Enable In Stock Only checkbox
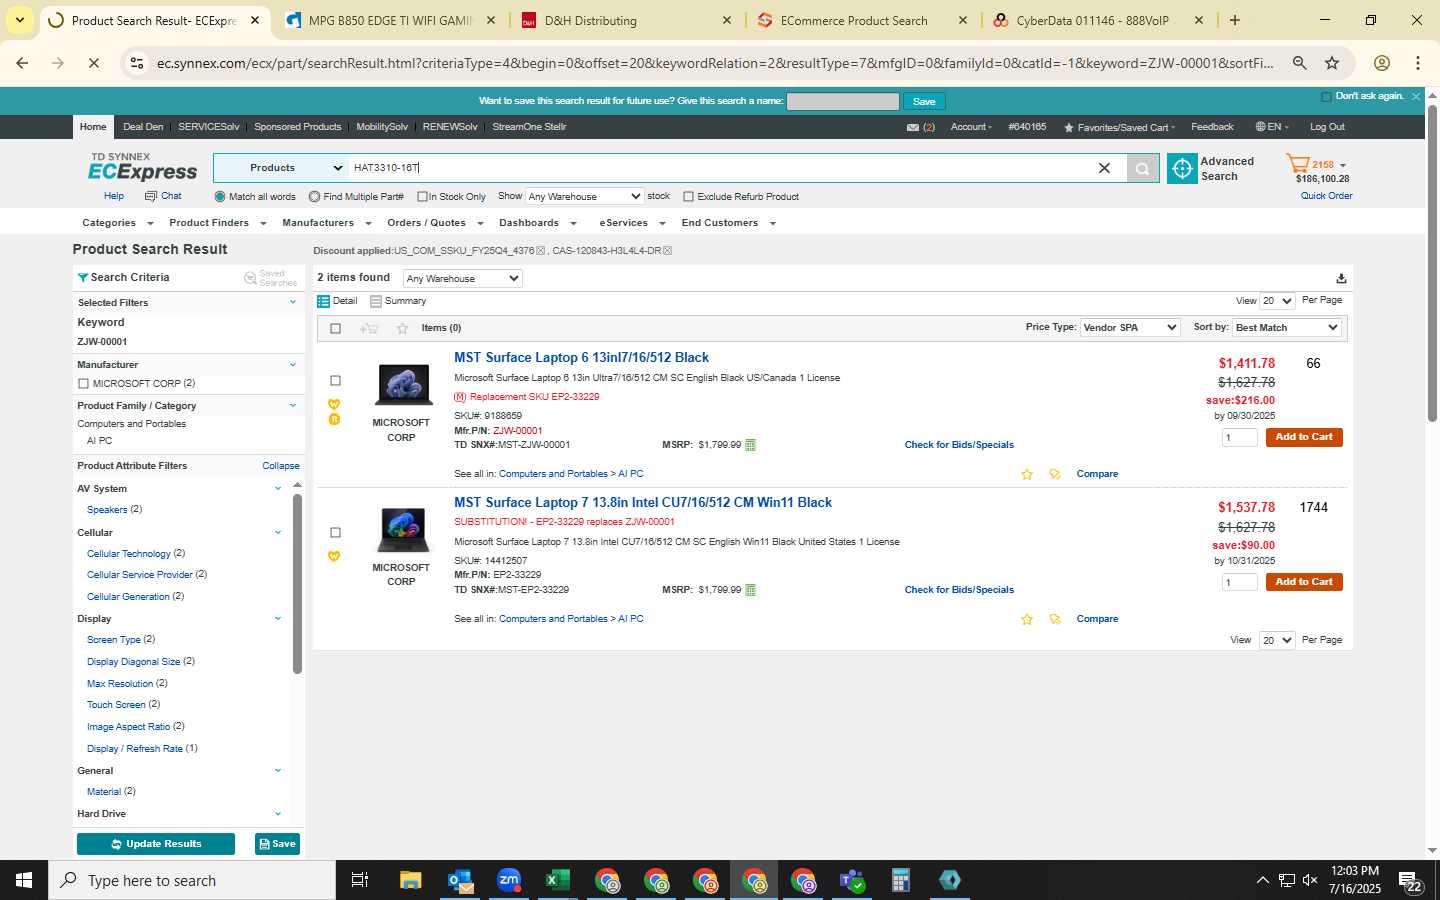Screen dimensions: 1440x900 (422, 197)
